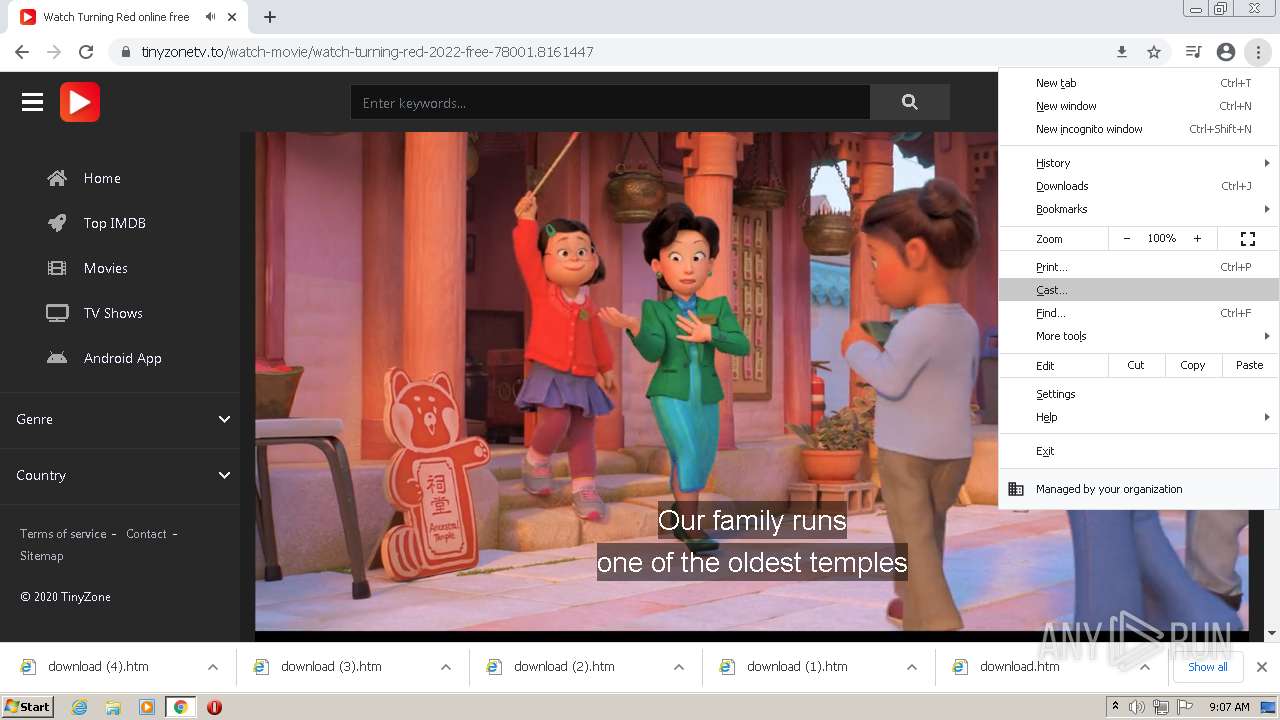
Task: Open Top IMDB in the sidebar
Action: (115, 223)
